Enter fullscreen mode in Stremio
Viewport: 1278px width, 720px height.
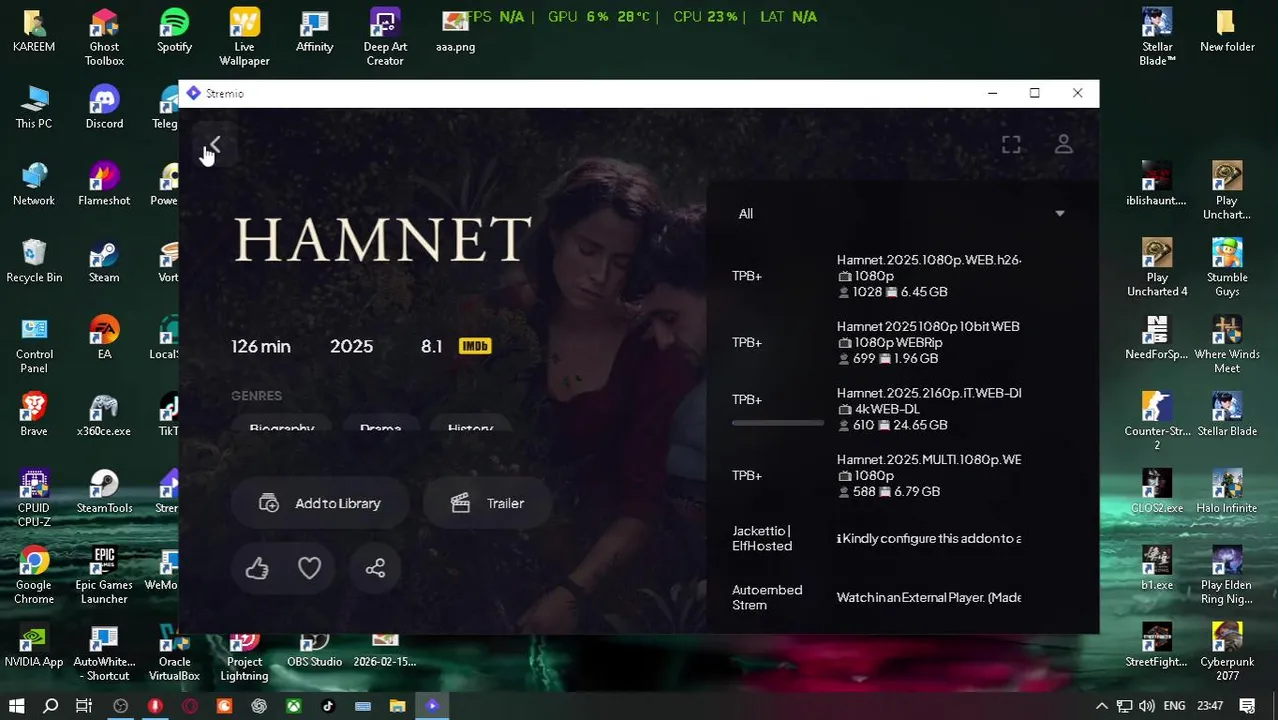(1011, 145)
